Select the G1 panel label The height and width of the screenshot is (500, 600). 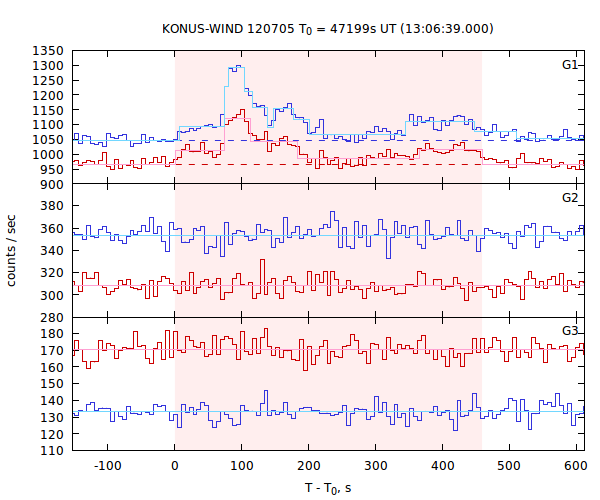point(570,65)
